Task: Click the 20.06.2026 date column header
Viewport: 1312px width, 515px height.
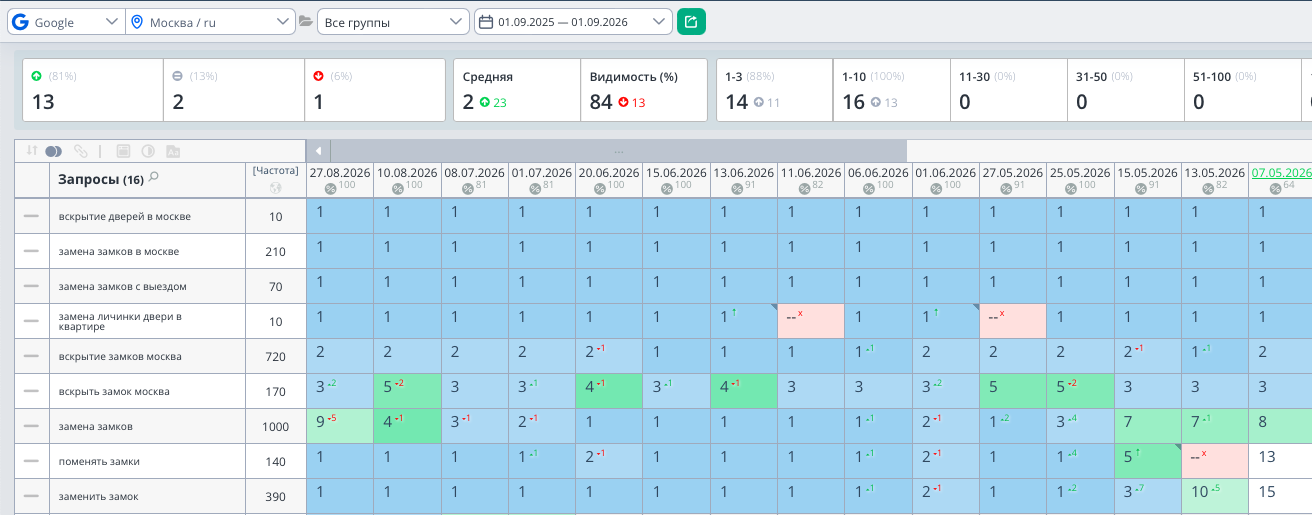Action: point(609,172)
